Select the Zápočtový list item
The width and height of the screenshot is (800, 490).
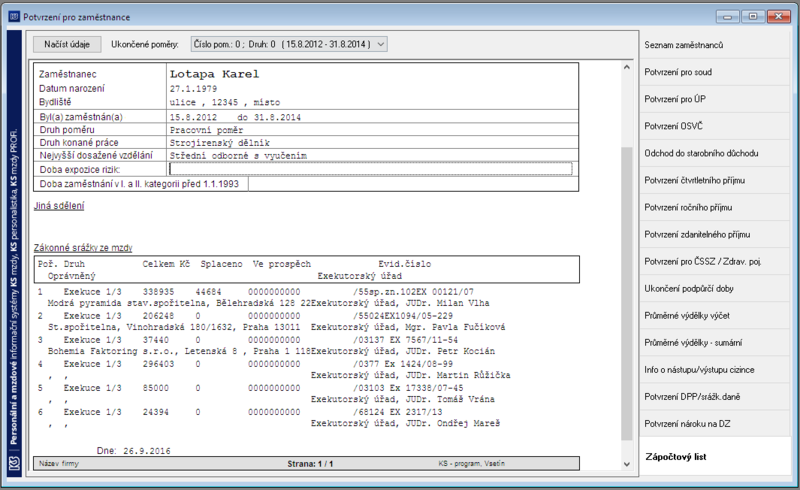[714, 457]
